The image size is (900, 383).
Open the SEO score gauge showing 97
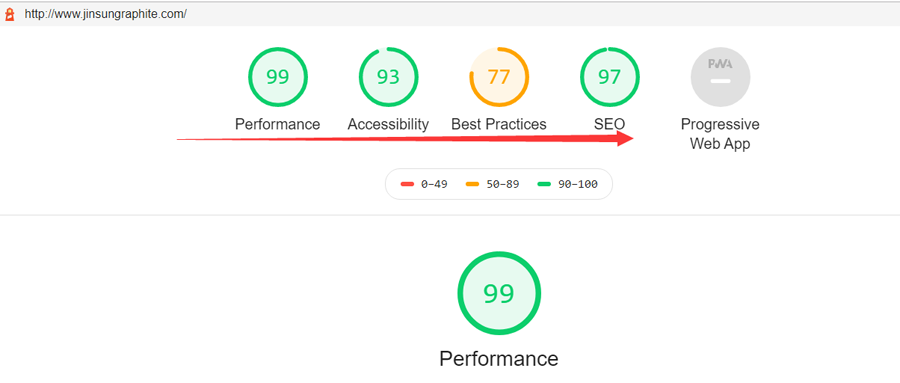(x=610, y=77)
